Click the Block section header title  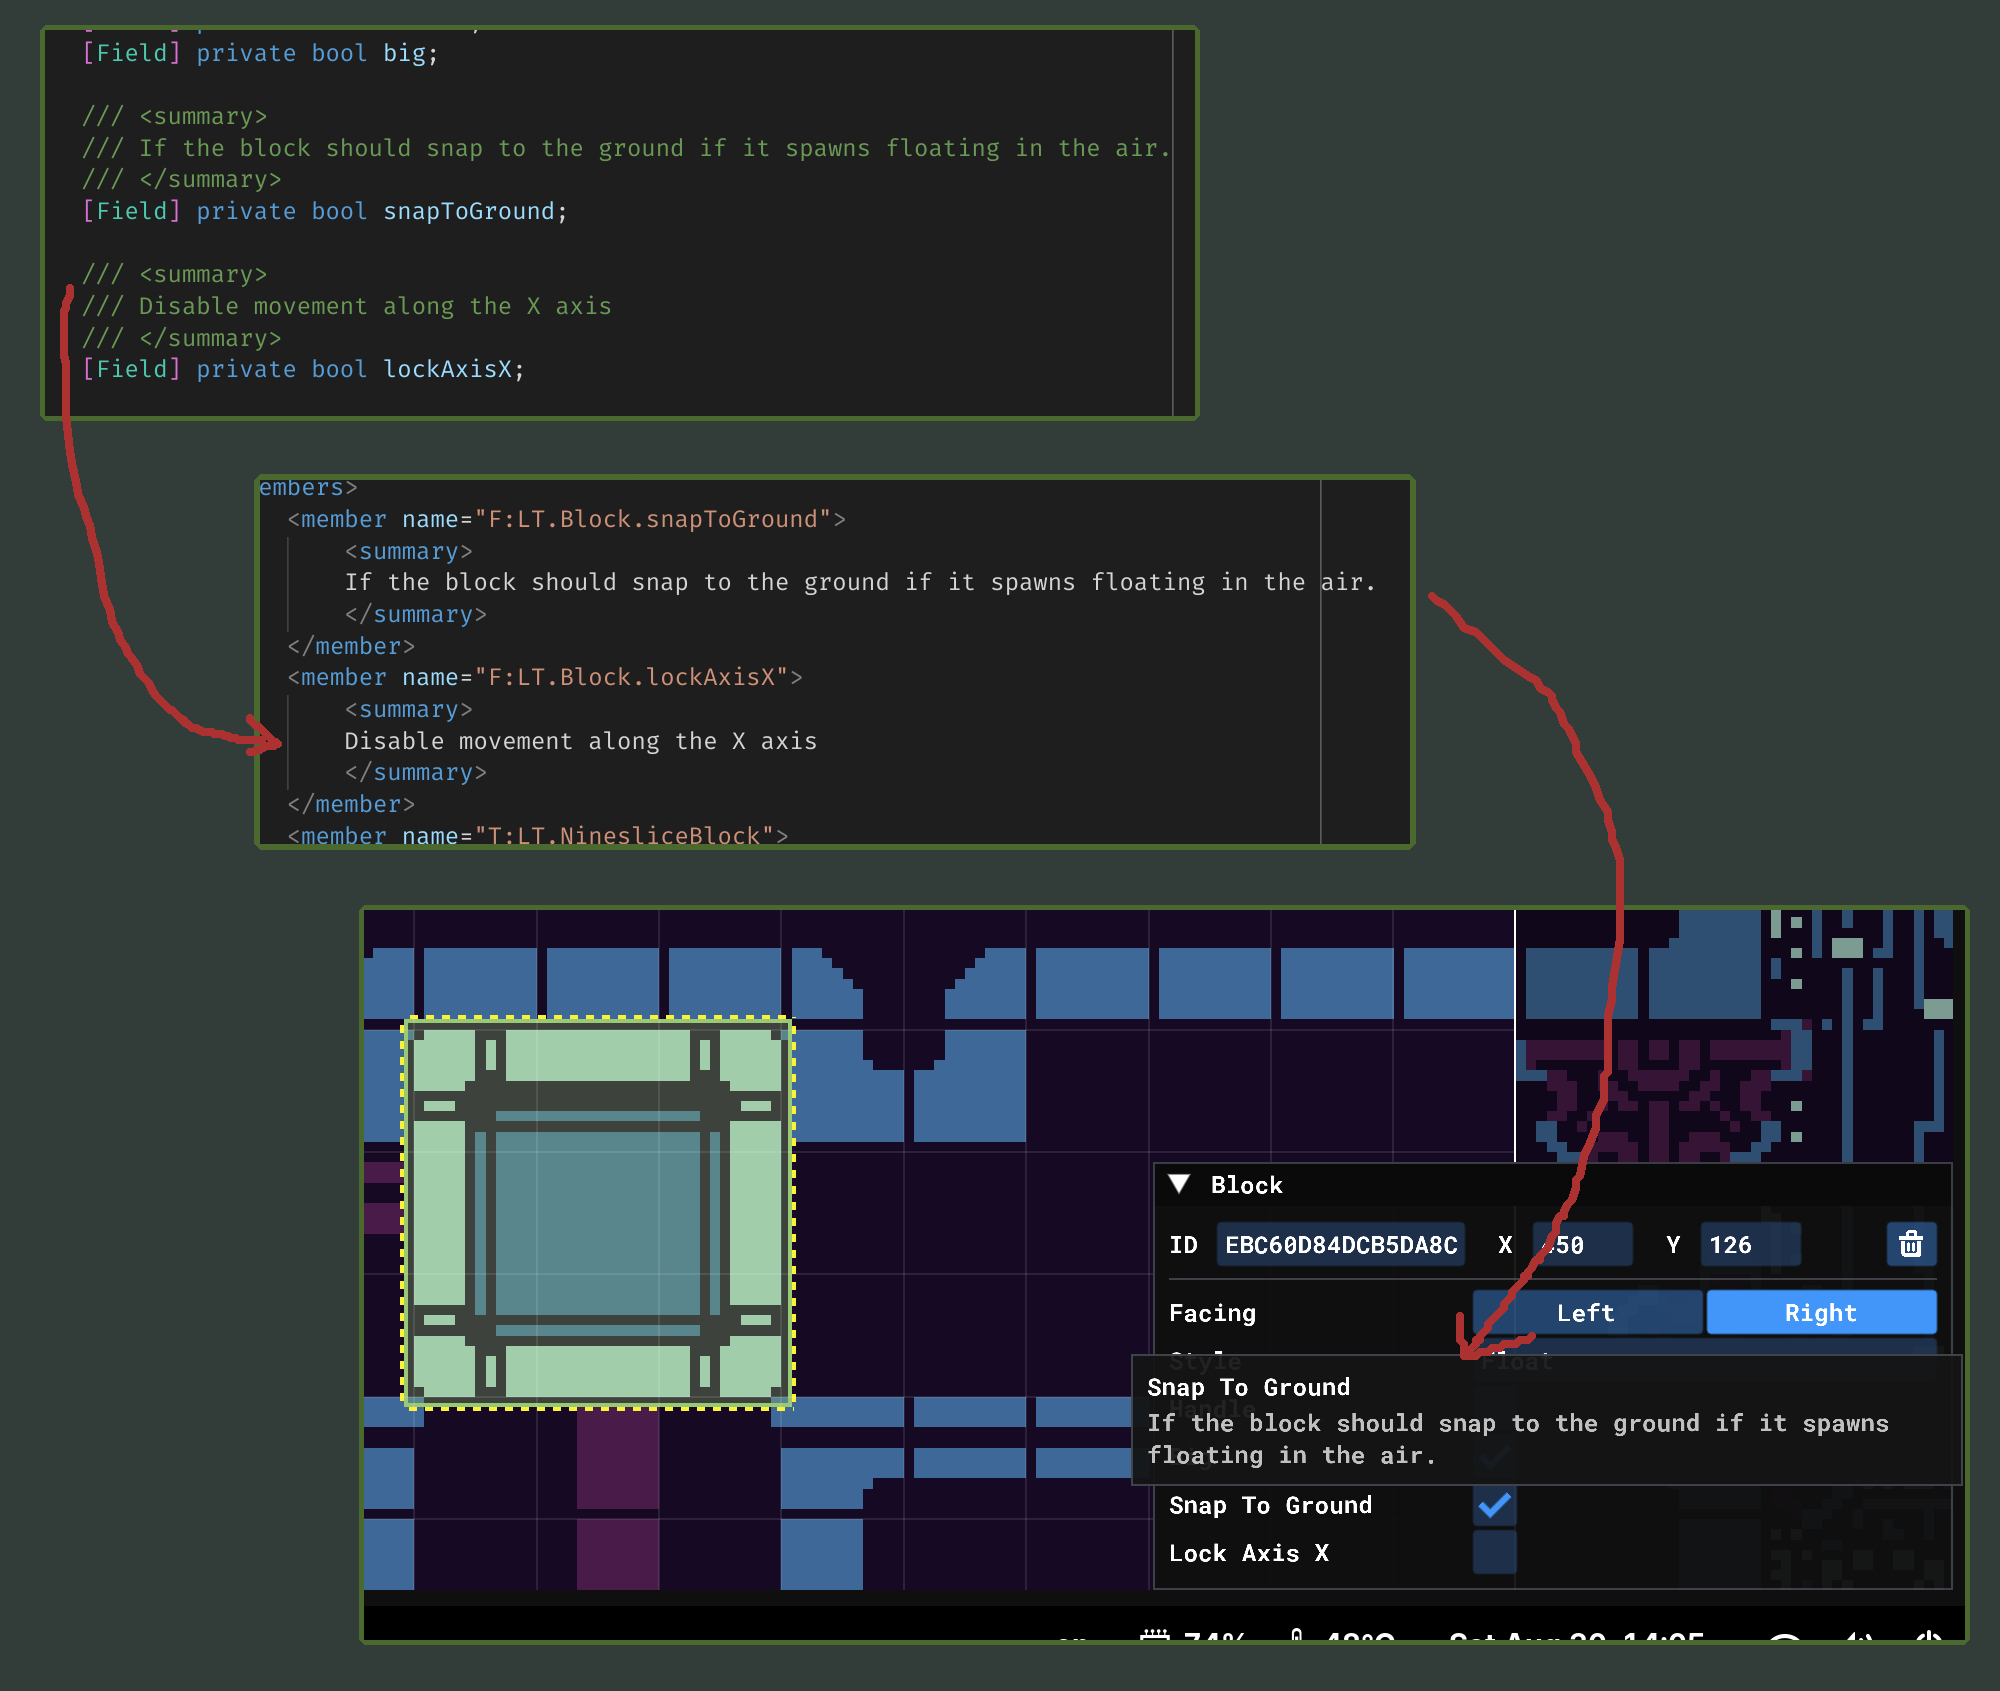click(1246, 1185)
